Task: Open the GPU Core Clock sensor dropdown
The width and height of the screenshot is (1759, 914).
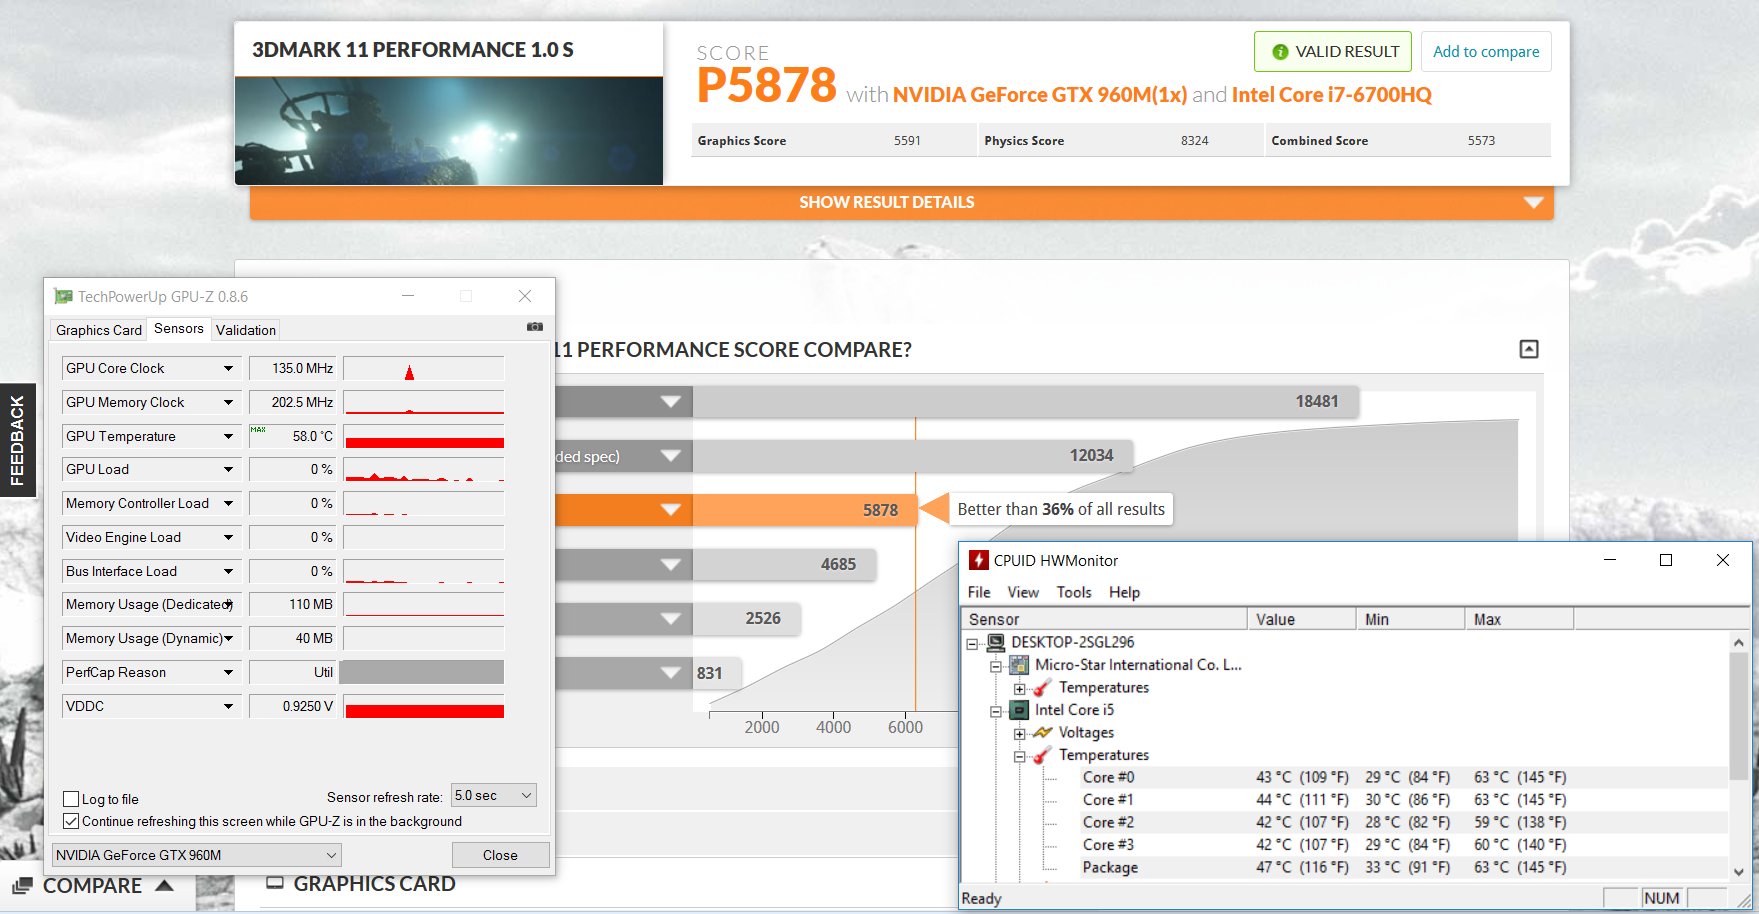Action: pos(228,369)
